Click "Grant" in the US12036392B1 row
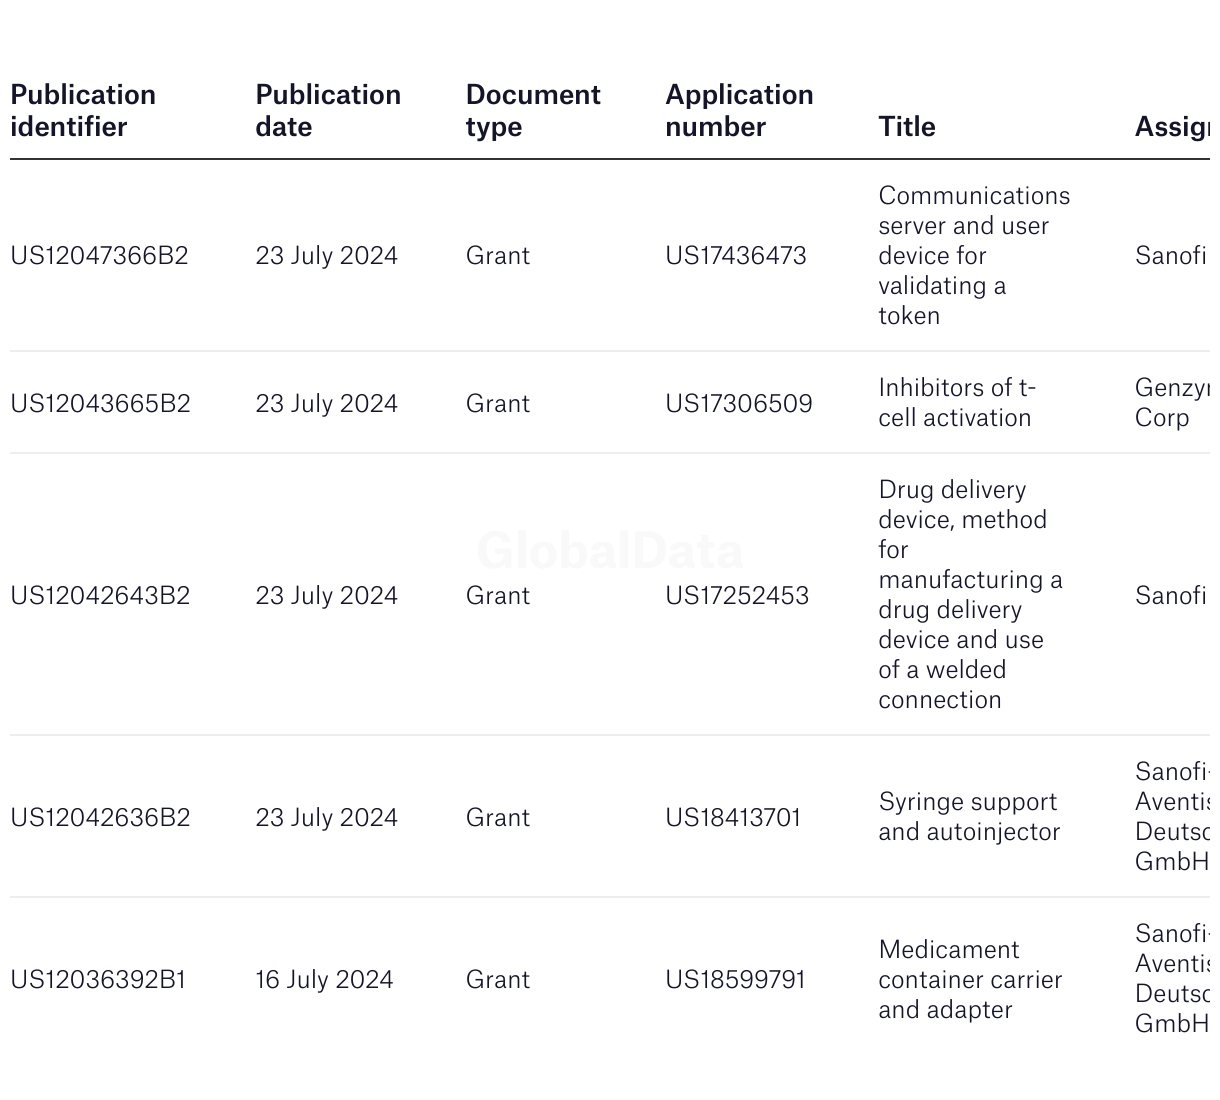1220x1100 pixels. click(498, 980)
